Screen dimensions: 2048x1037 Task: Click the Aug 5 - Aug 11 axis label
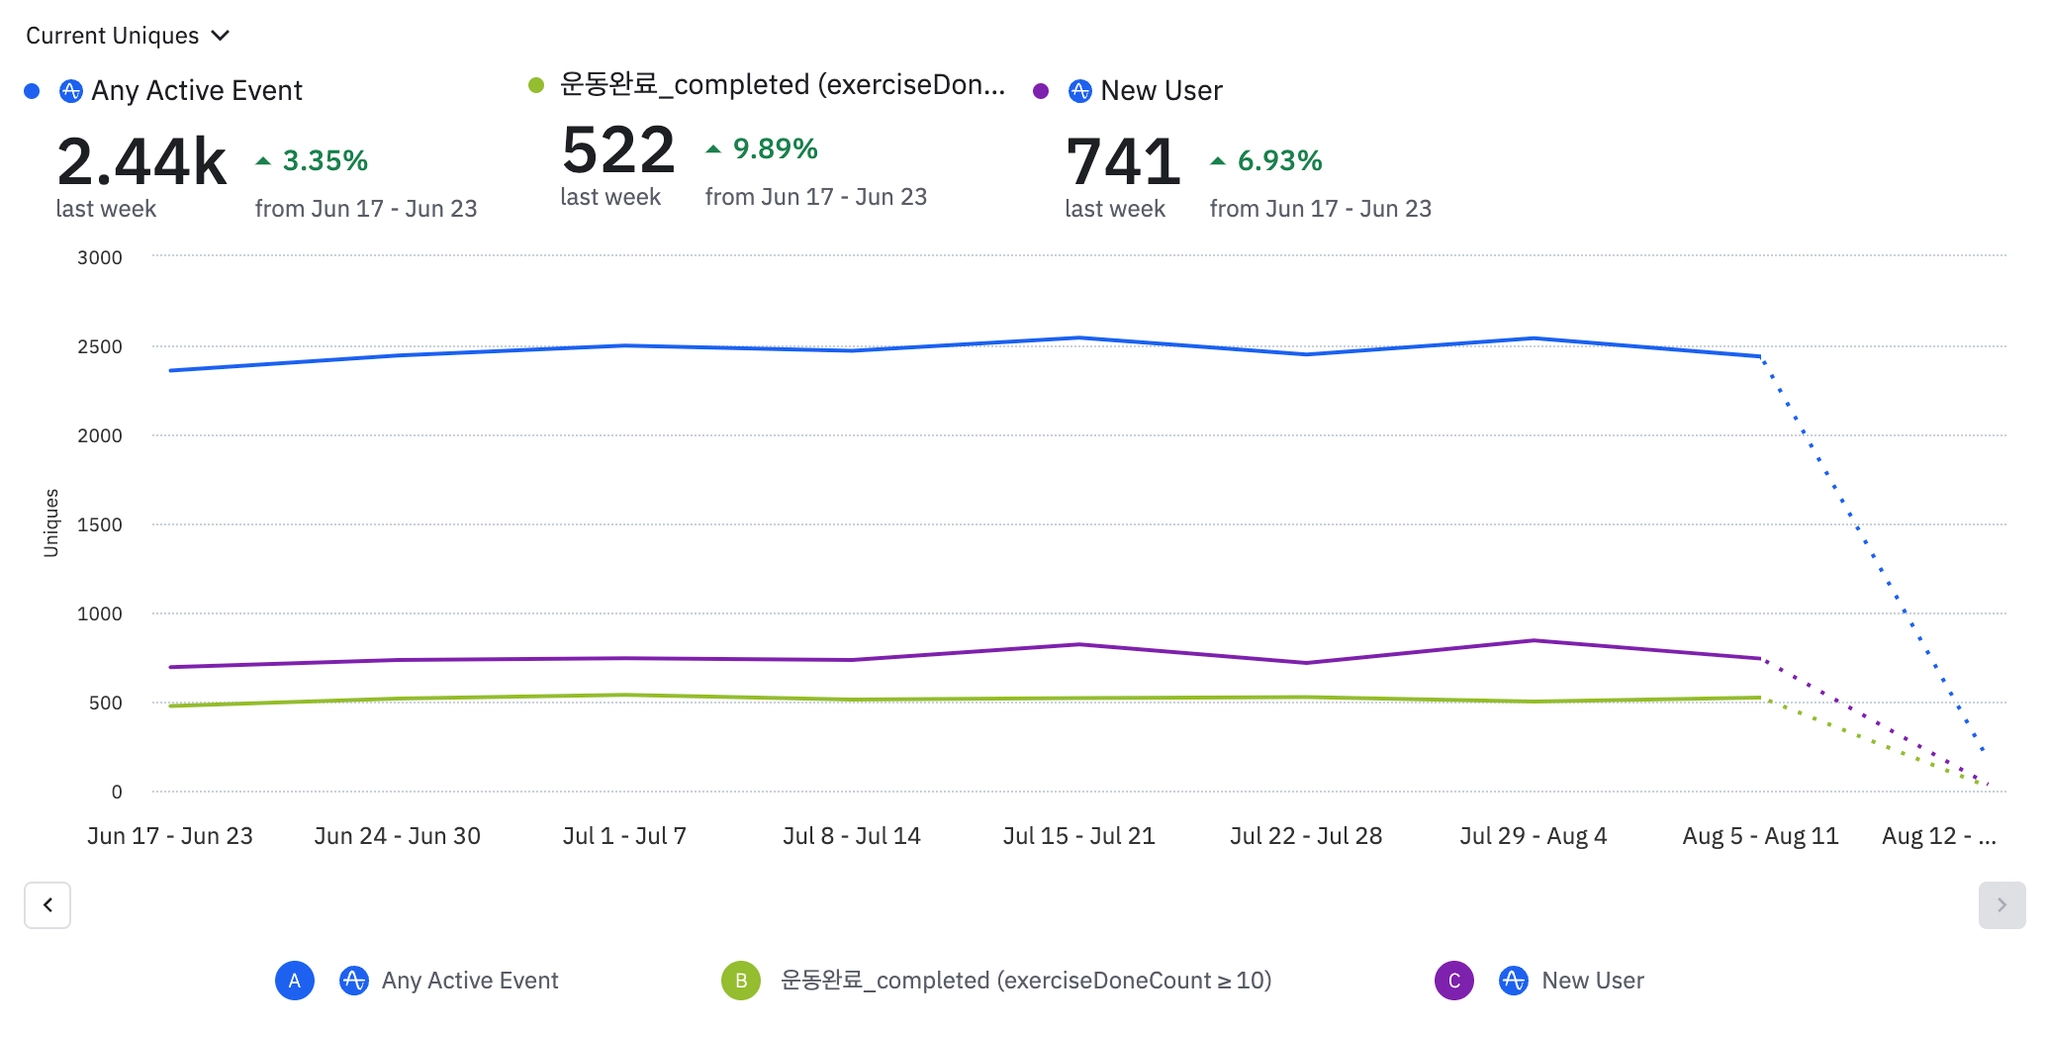pos(1761,836)
